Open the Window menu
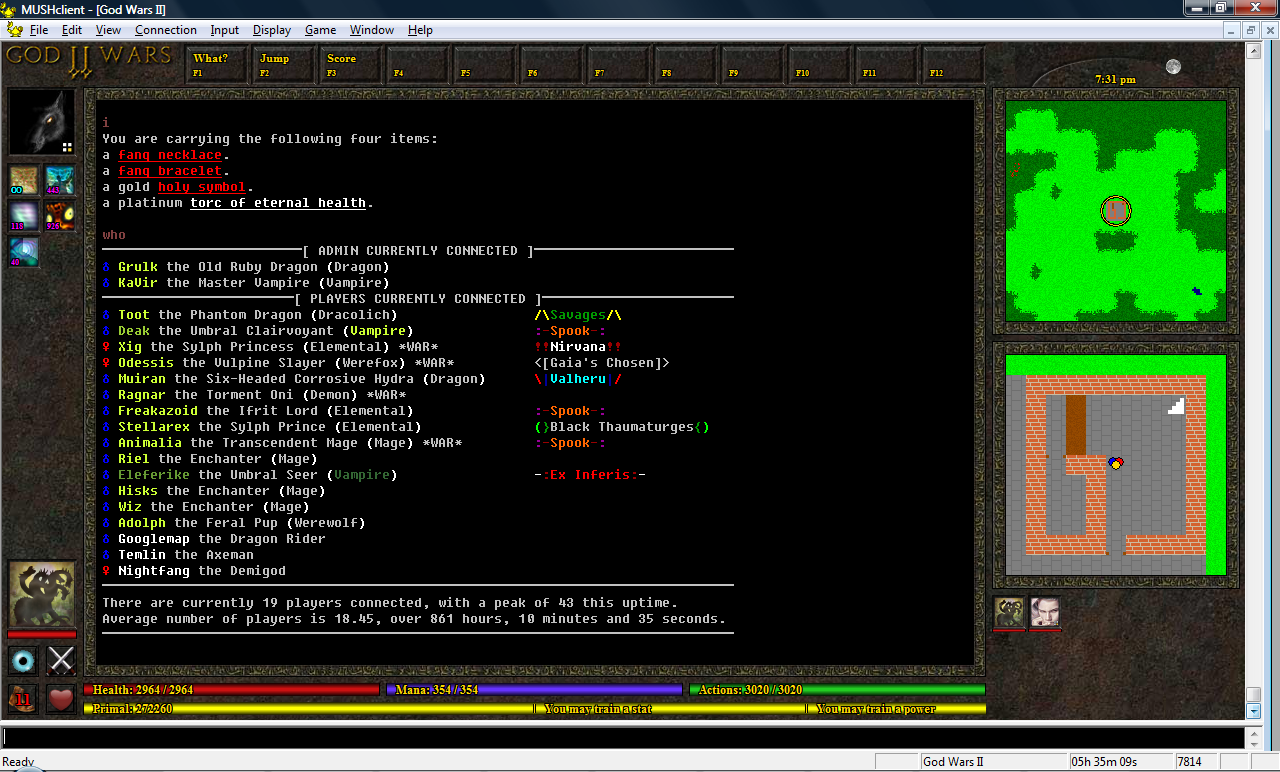 (372, 30)
